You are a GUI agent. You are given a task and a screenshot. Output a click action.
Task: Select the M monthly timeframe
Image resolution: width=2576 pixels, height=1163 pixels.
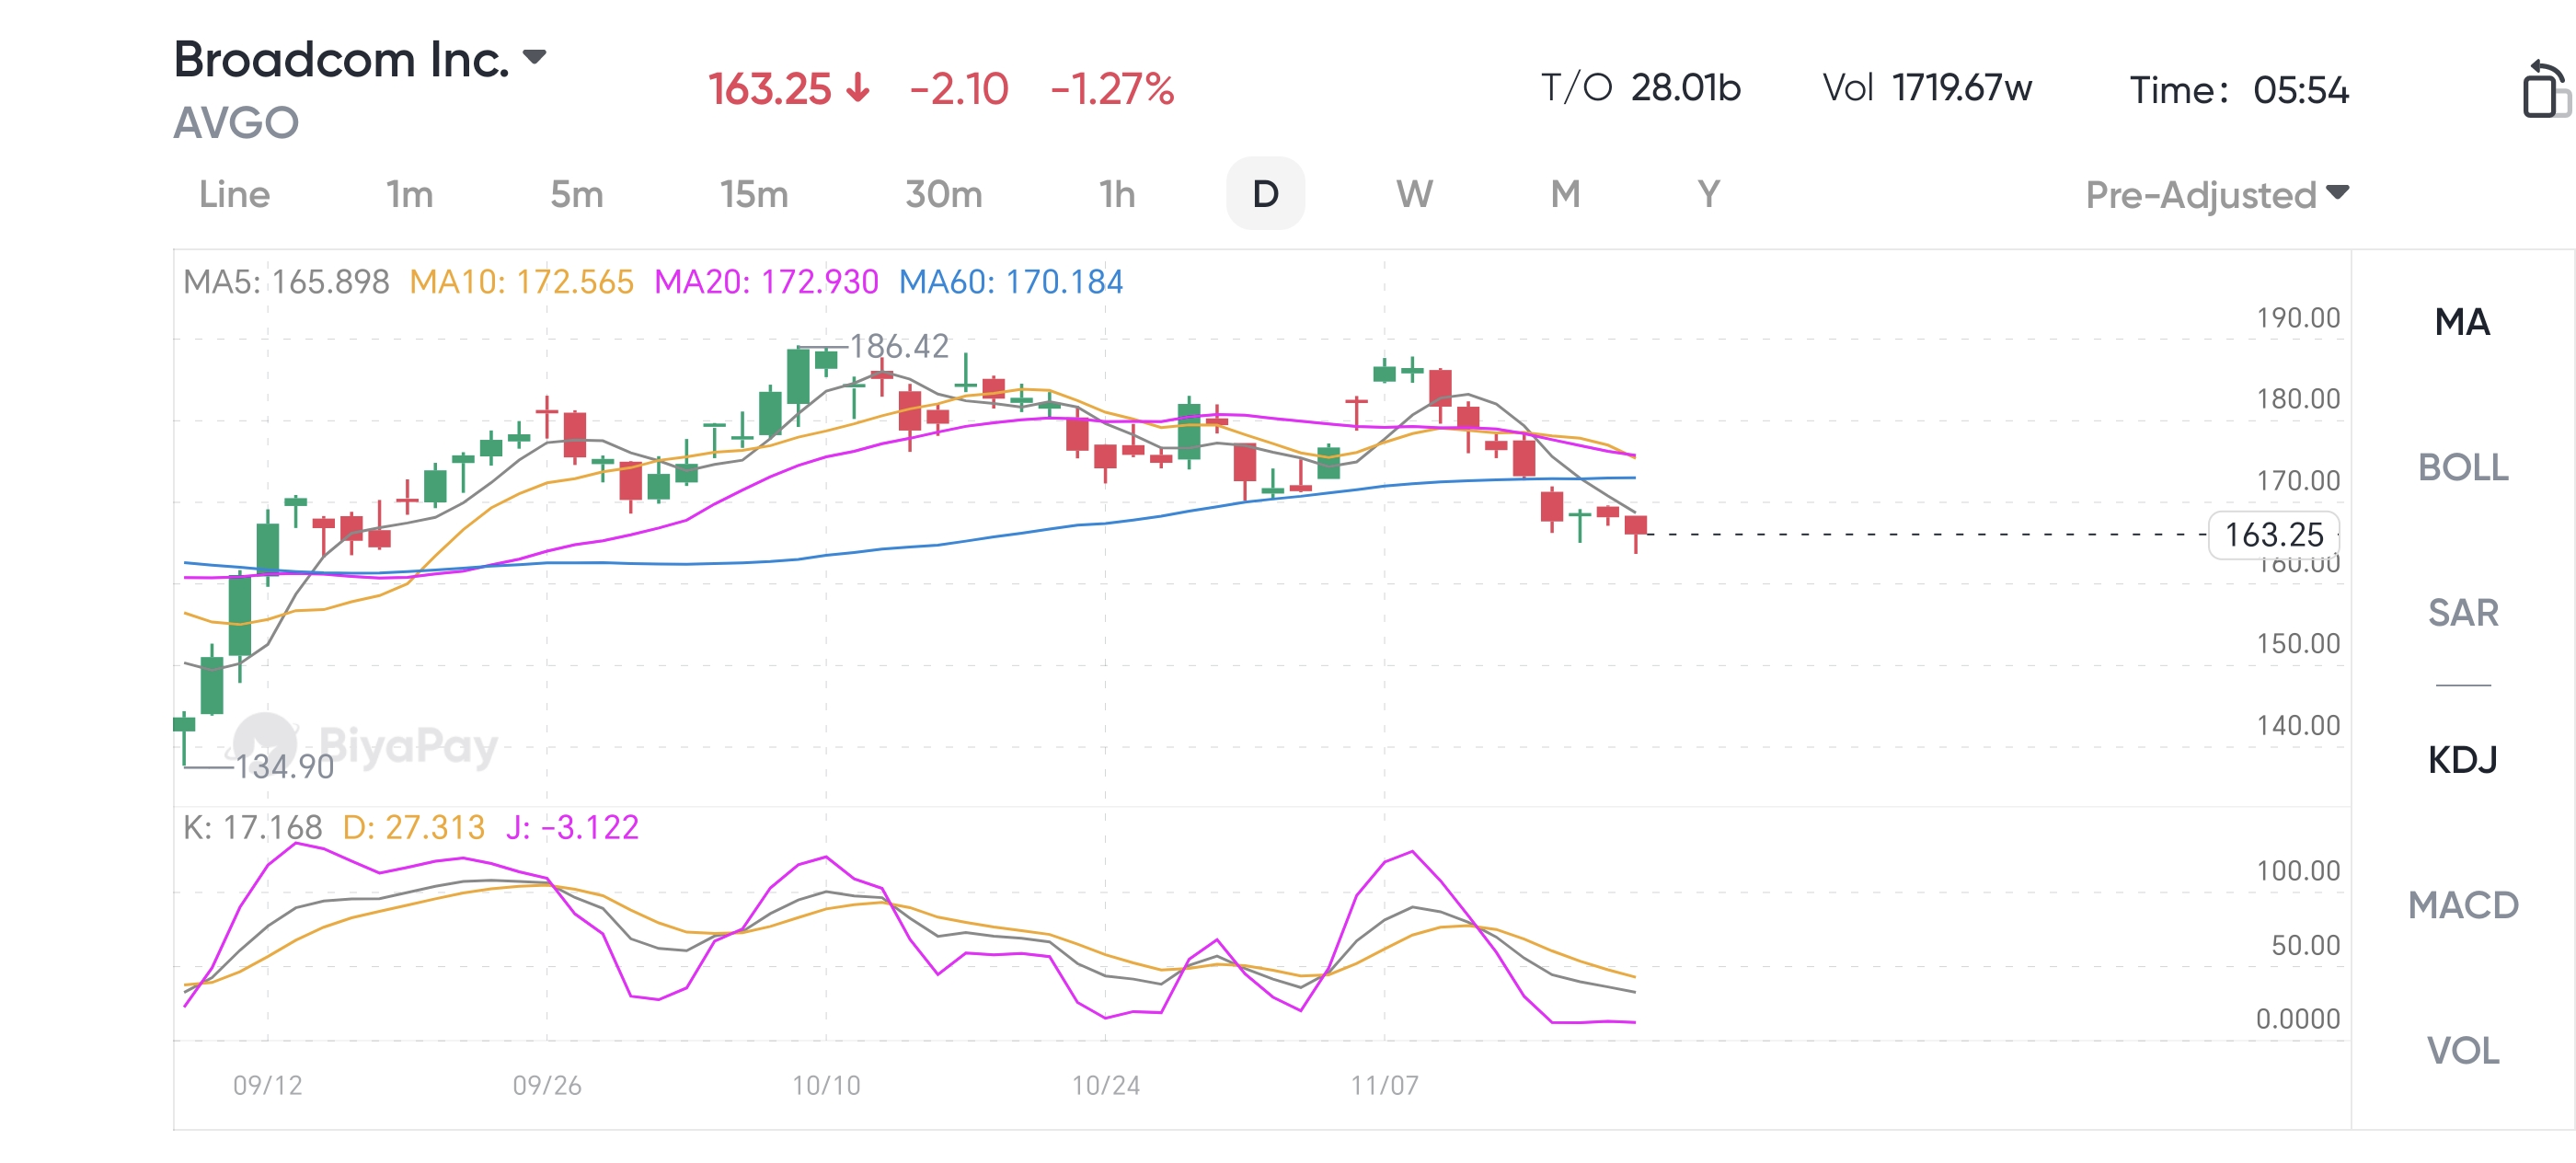pyautogui.click(x=1565, y=194)
